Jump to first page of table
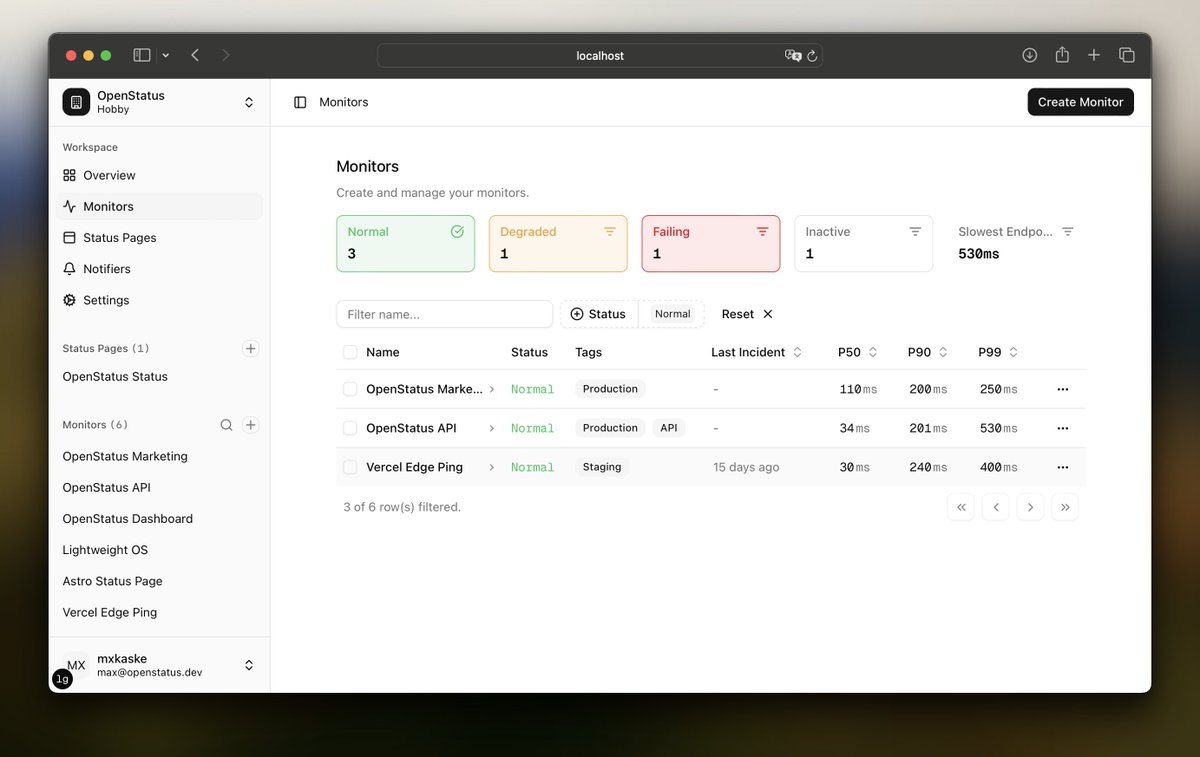 tap(961, 507)
